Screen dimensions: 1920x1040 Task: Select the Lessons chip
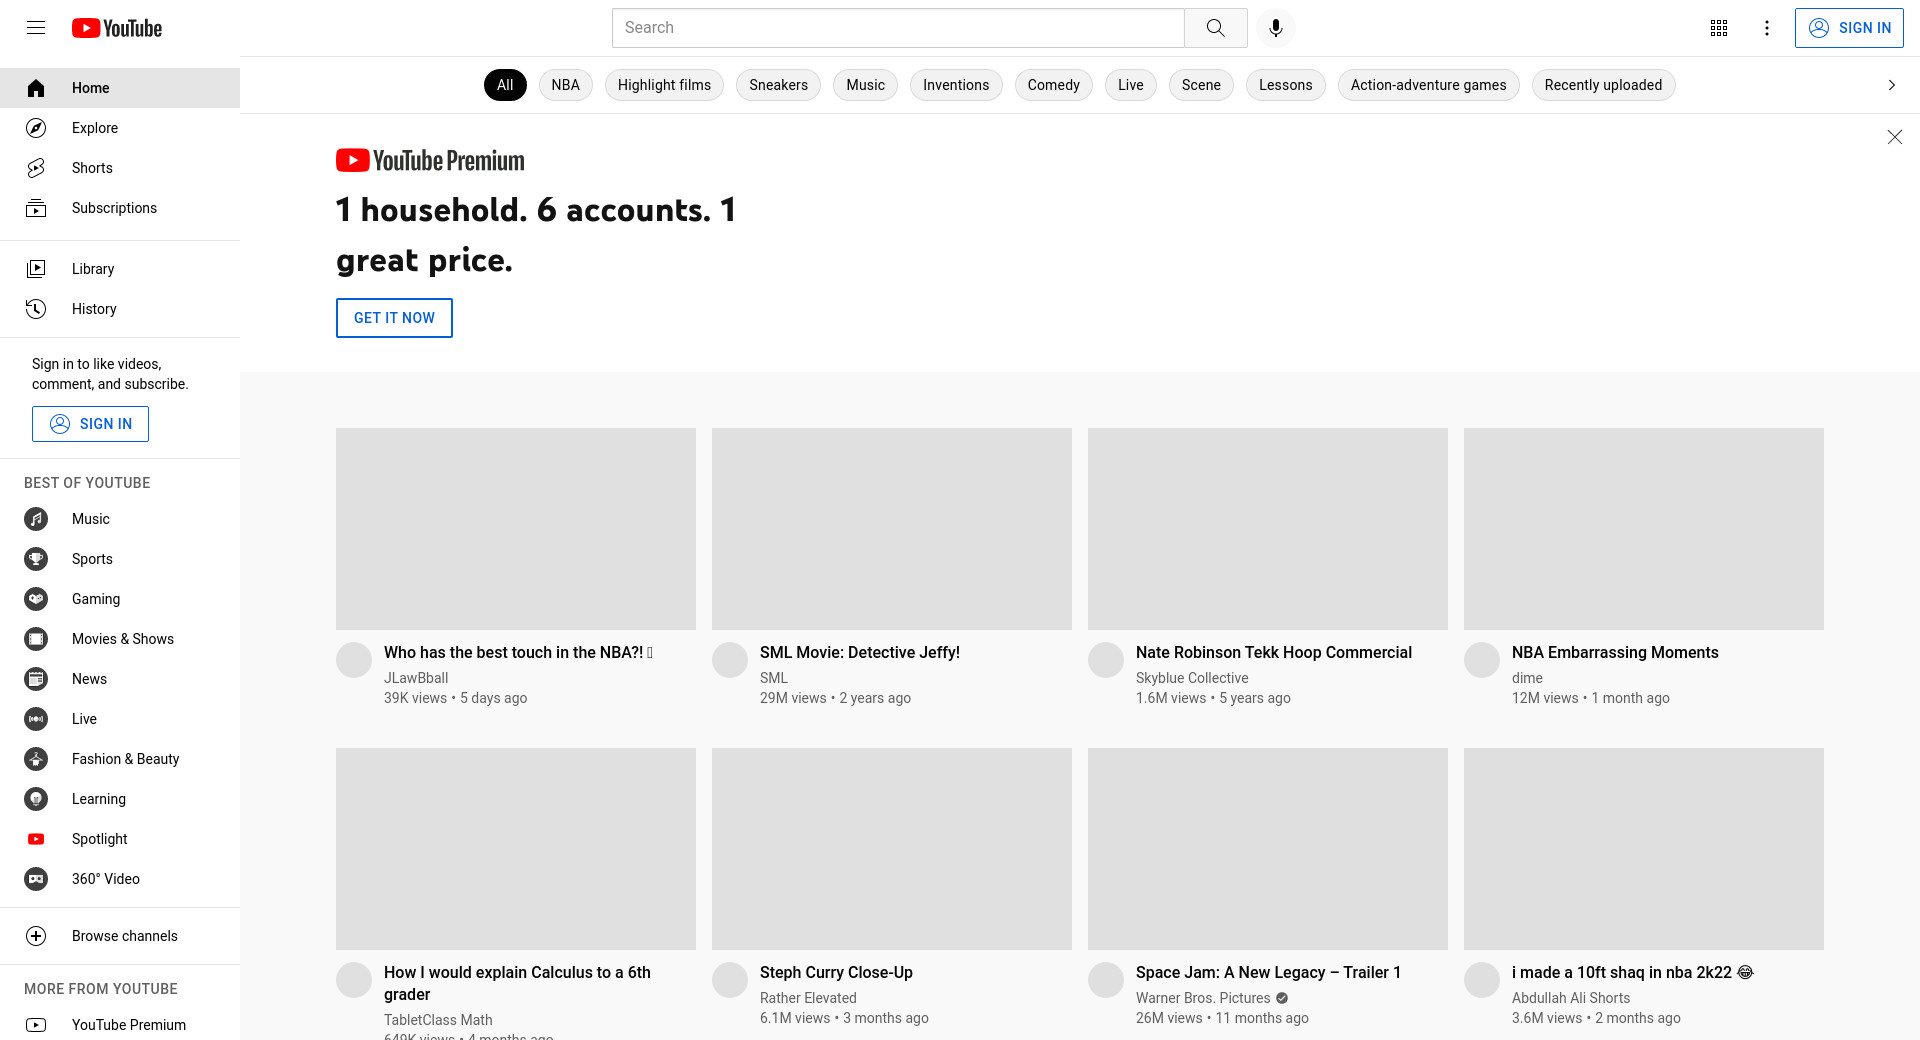pos(1285,85)
